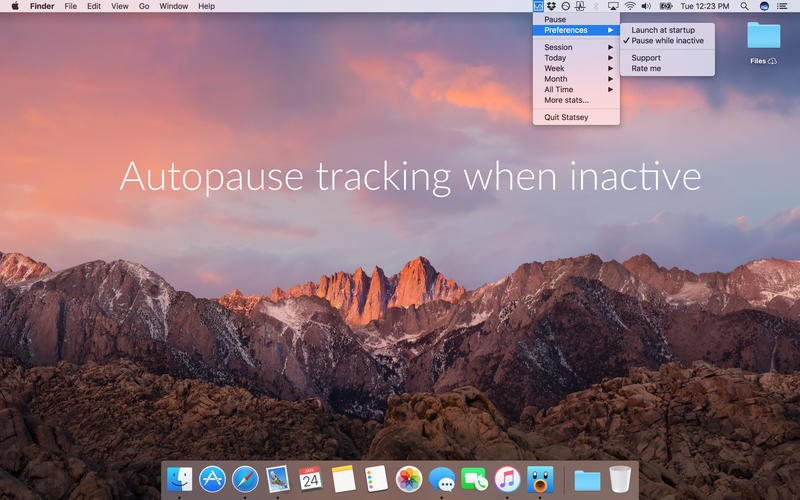Viewport: 800px width, 500px height.
Task: Open Photos from the dock
Action: pos(409,480)
